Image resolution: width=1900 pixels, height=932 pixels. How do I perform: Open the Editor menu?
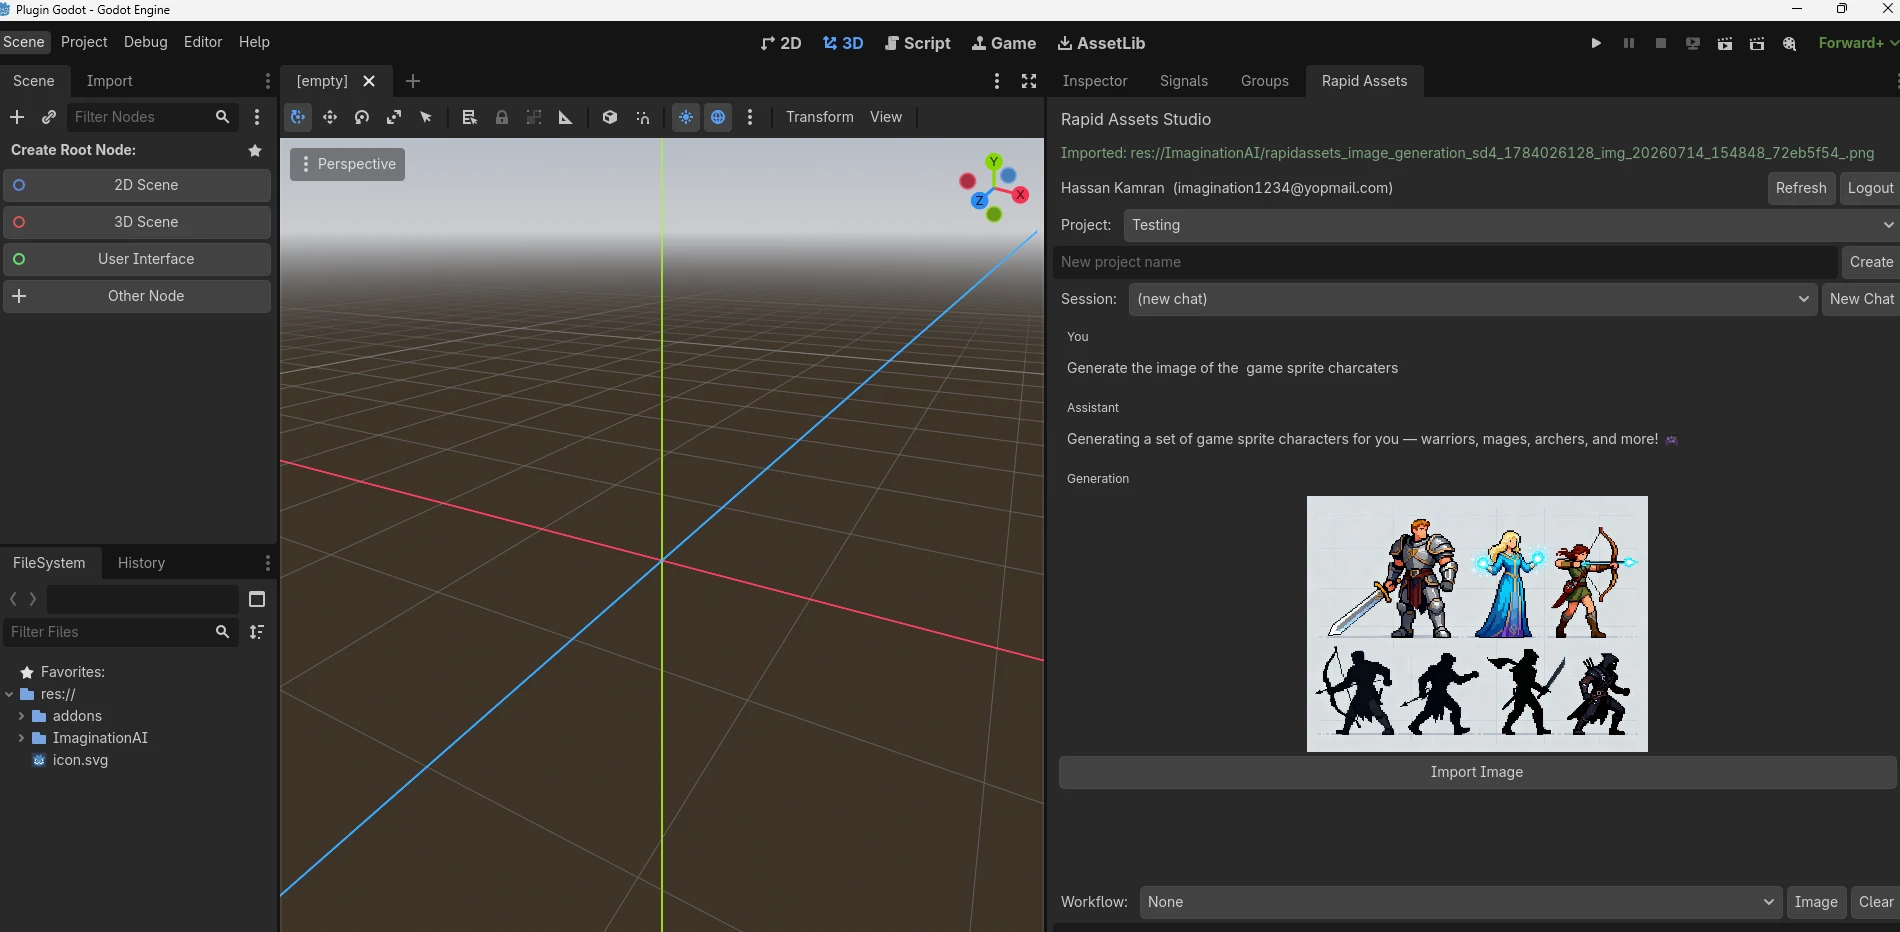click(203, 42)
